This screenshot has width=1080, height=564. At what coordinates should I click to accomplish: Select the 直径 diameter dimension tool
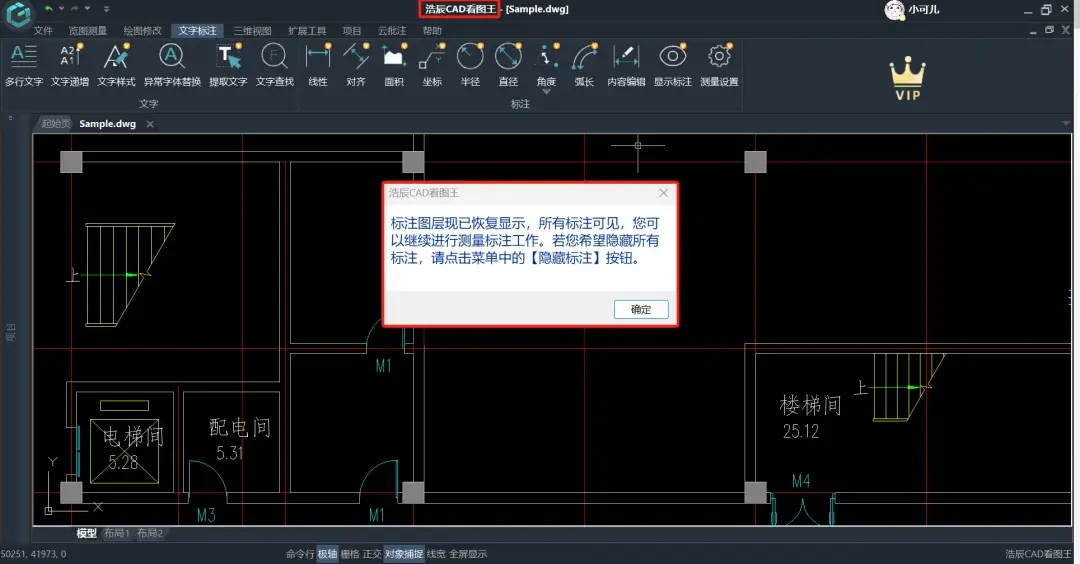click(x=508, y=65)
